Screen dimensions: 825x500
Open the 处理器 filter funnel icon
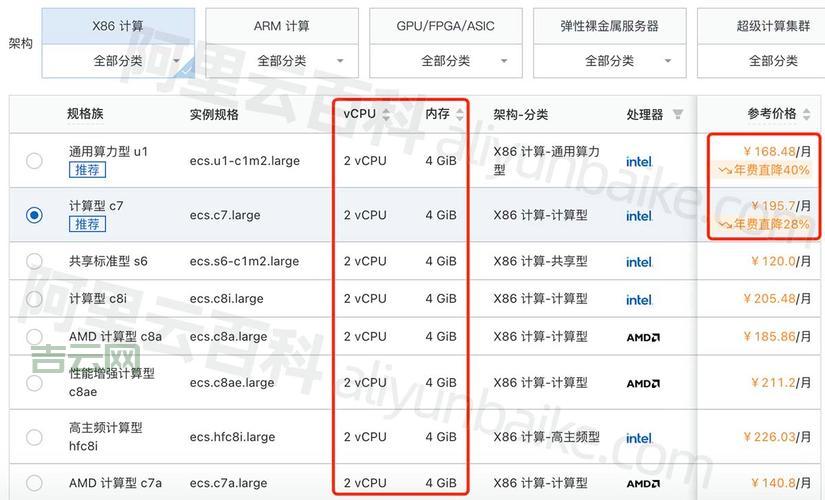pyautogui.click(x=678, y=114)
